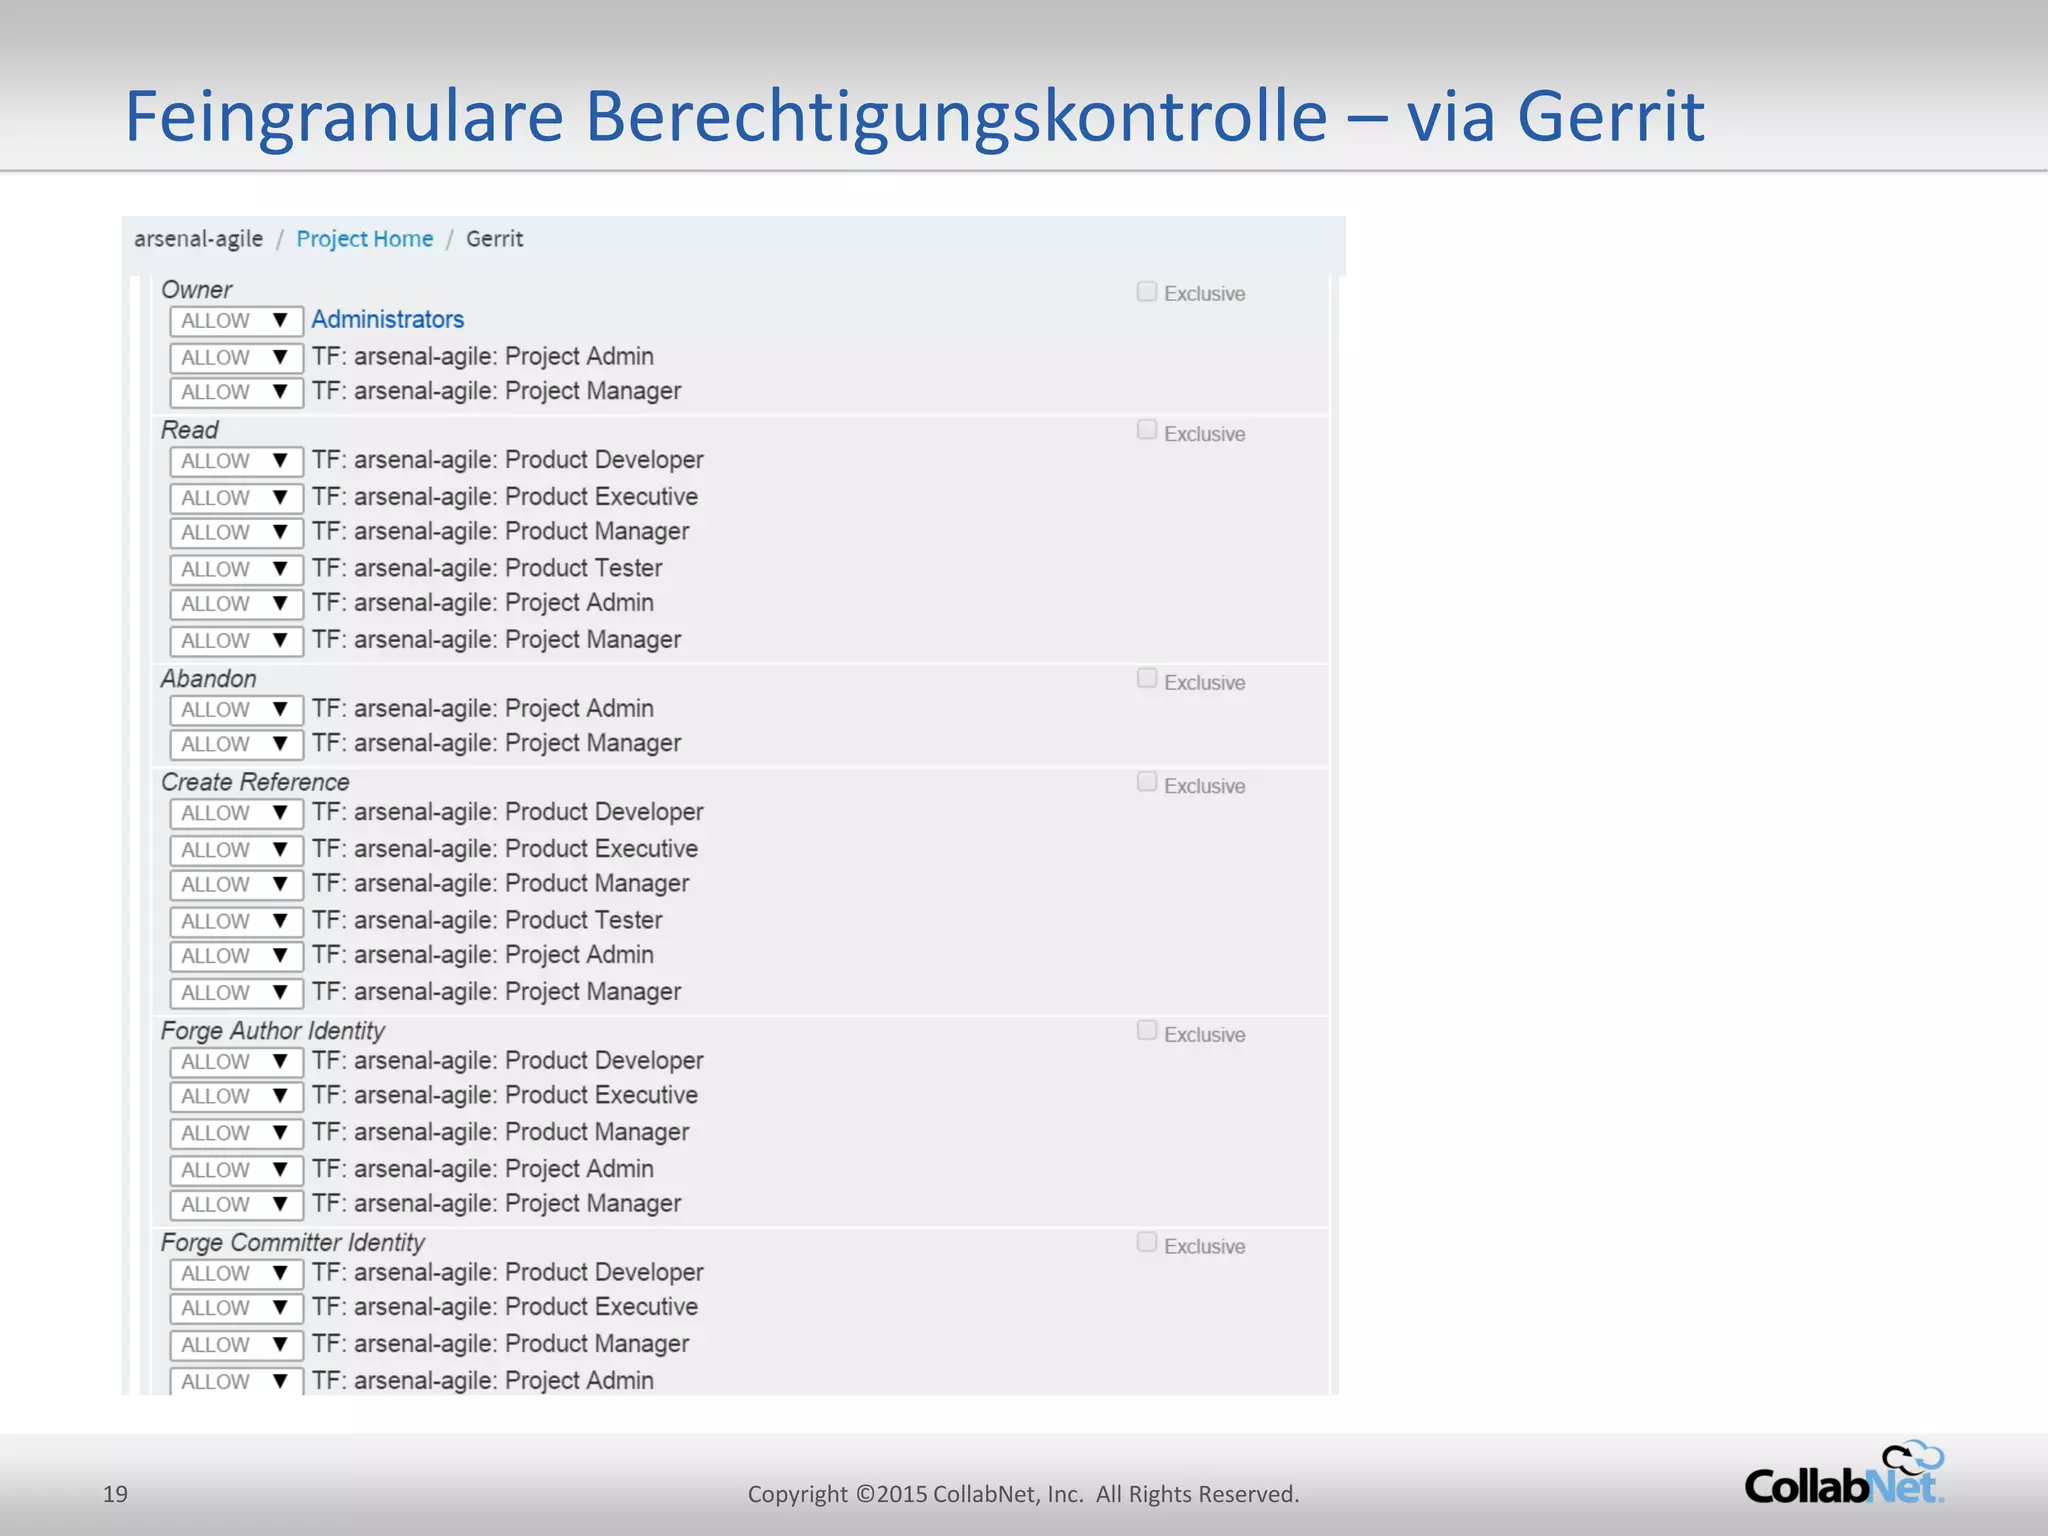Open ALLOW dropdown for Create Reference Product Executive

click(x=236, y=849)
